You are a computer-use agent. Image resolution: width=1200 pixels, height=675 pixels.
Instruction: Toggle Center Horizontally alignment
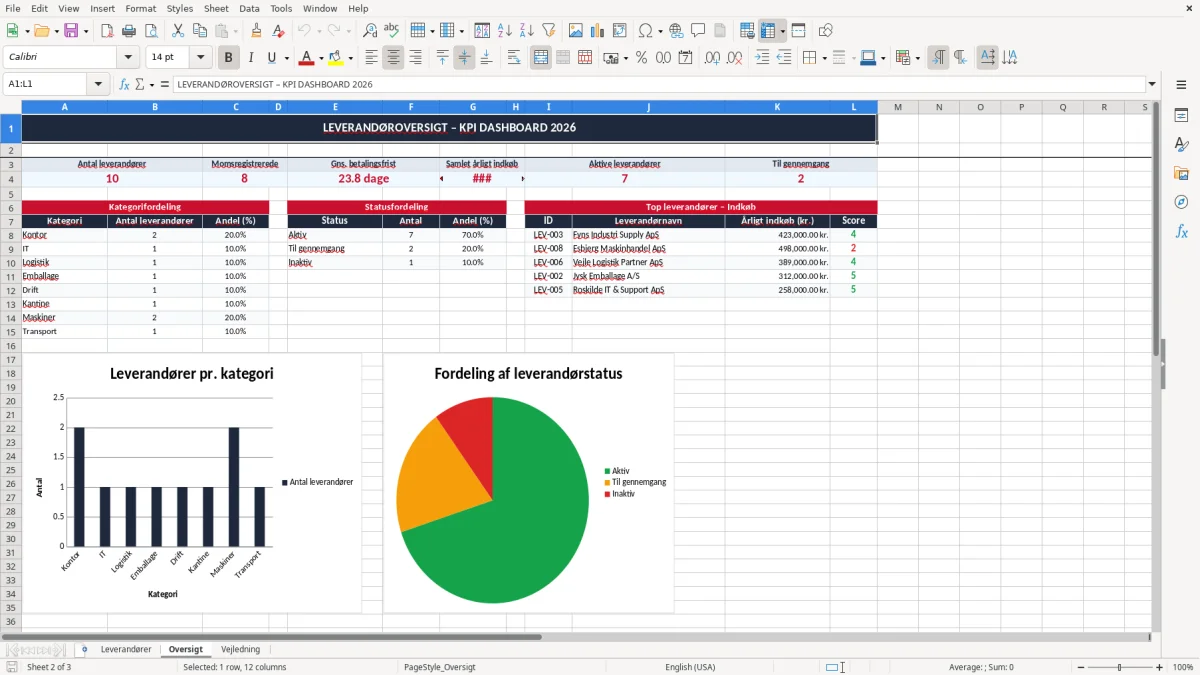pyautogui.click(x=393, y=58)
